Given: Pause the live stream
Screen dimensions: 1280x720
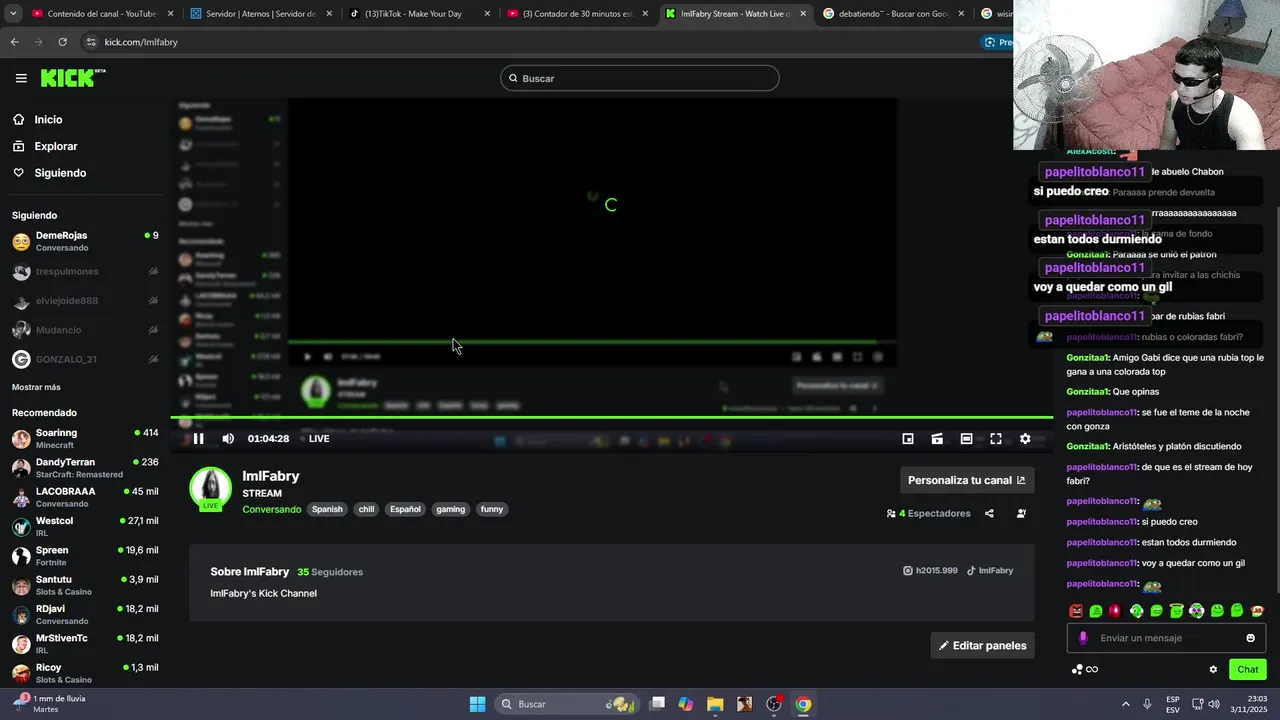Looking at the screenshot, I should point(198,438).
